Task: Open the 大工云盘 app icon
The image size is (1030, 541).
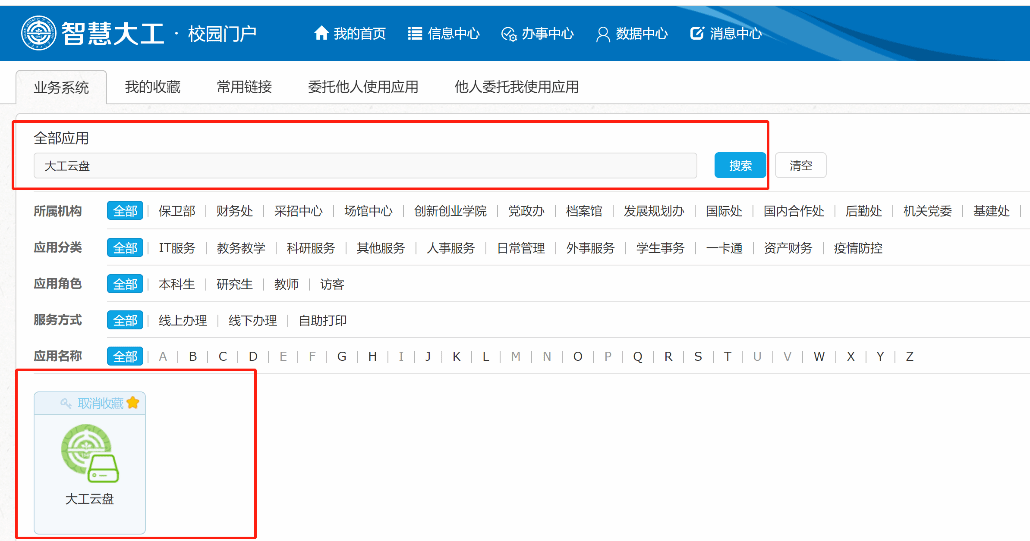Action: coord(90,454)
